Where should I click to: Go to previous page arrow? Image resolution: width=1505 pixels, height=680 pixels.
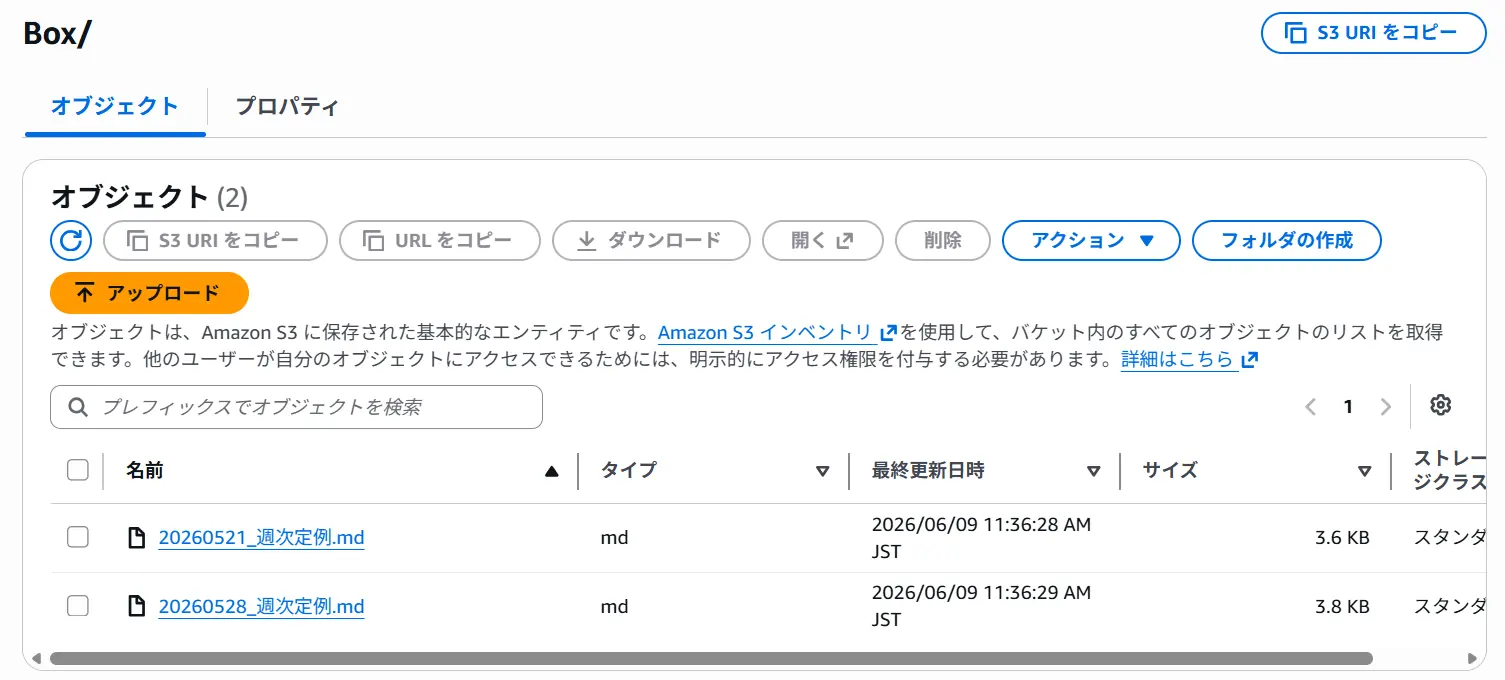1311,406
